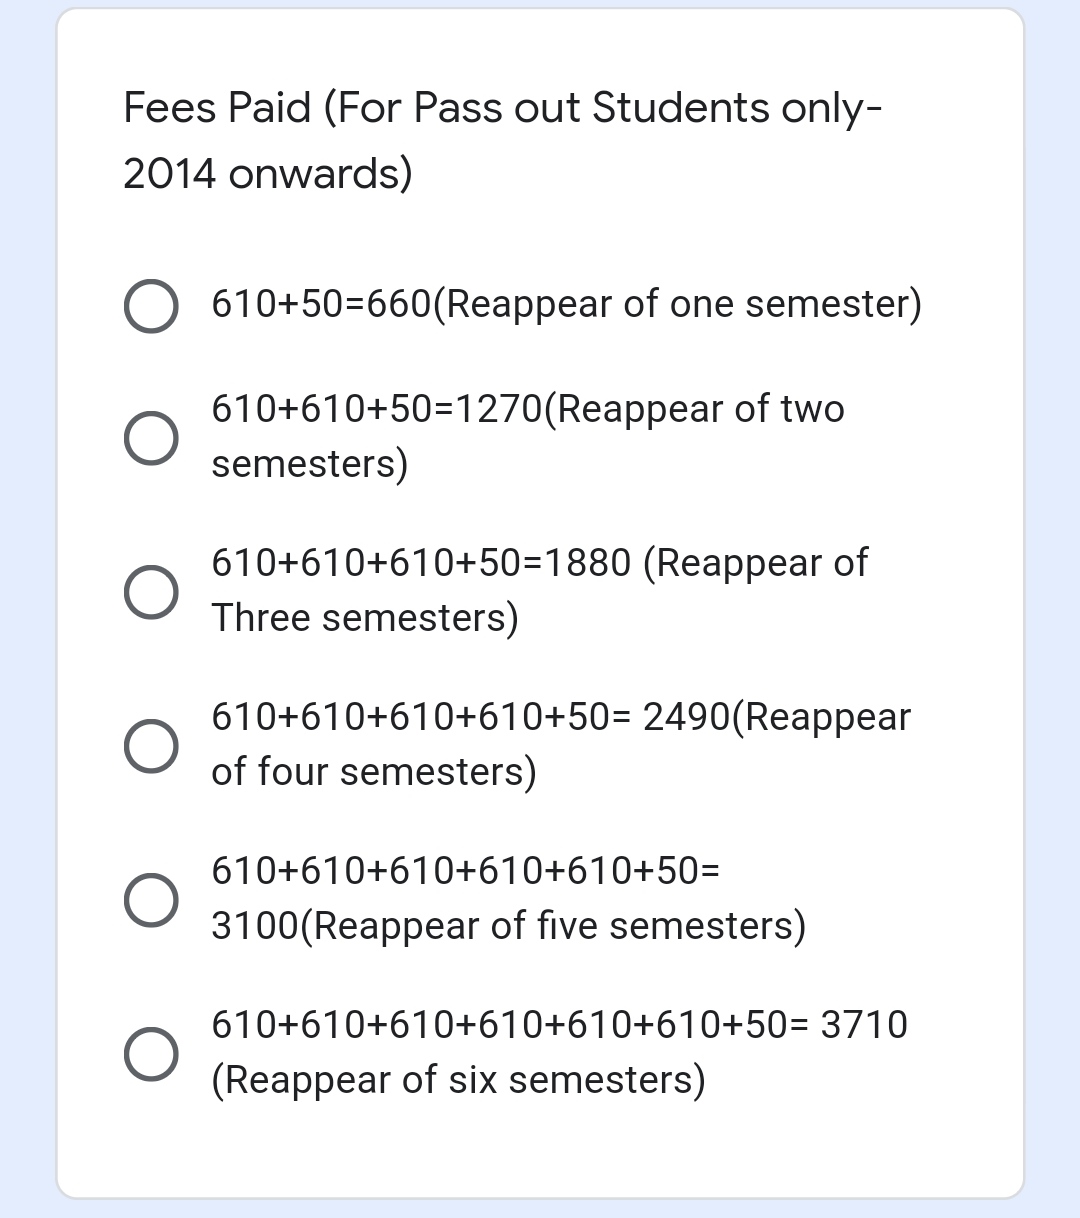This screenshot has height=1218, width=1080.
Task: Mark the radio circle for 3100 fee
Action: tap(151, 899)
